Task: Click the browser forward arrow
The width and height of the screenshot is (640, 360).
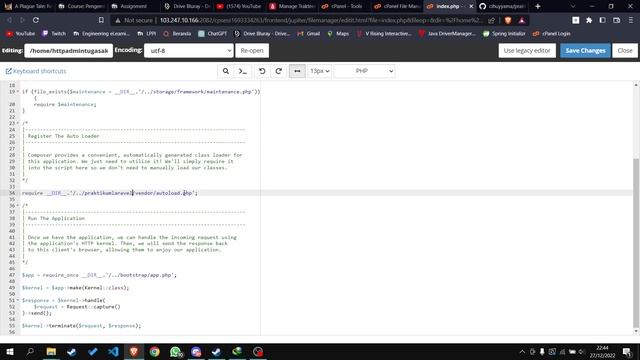Action: click(x=22, y=20)
